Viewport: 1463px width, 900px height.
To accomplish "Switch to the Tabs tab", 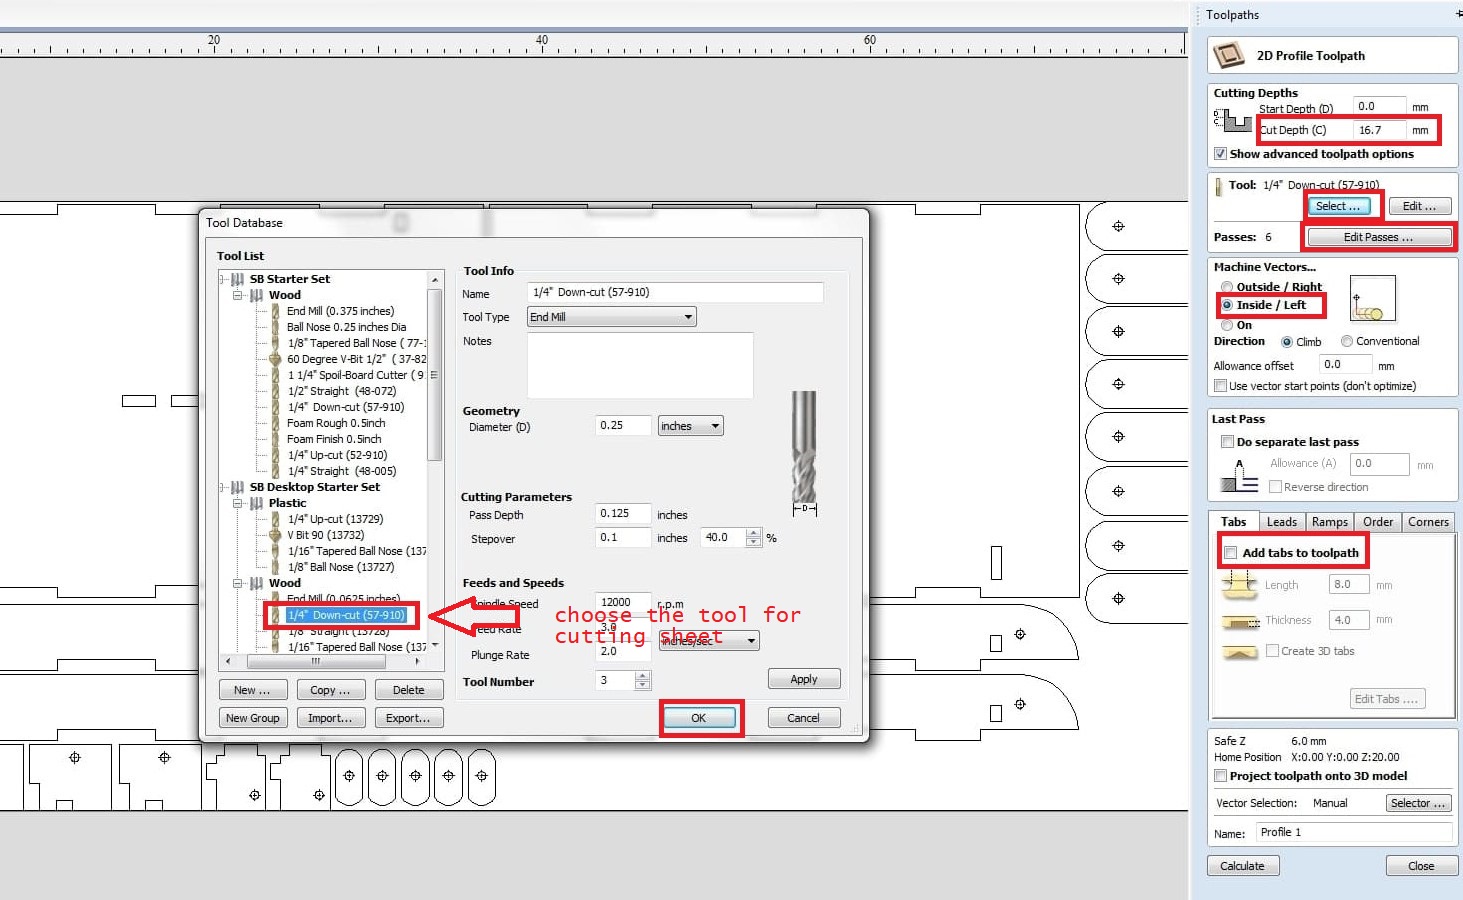I will (x=1233, y=522).
